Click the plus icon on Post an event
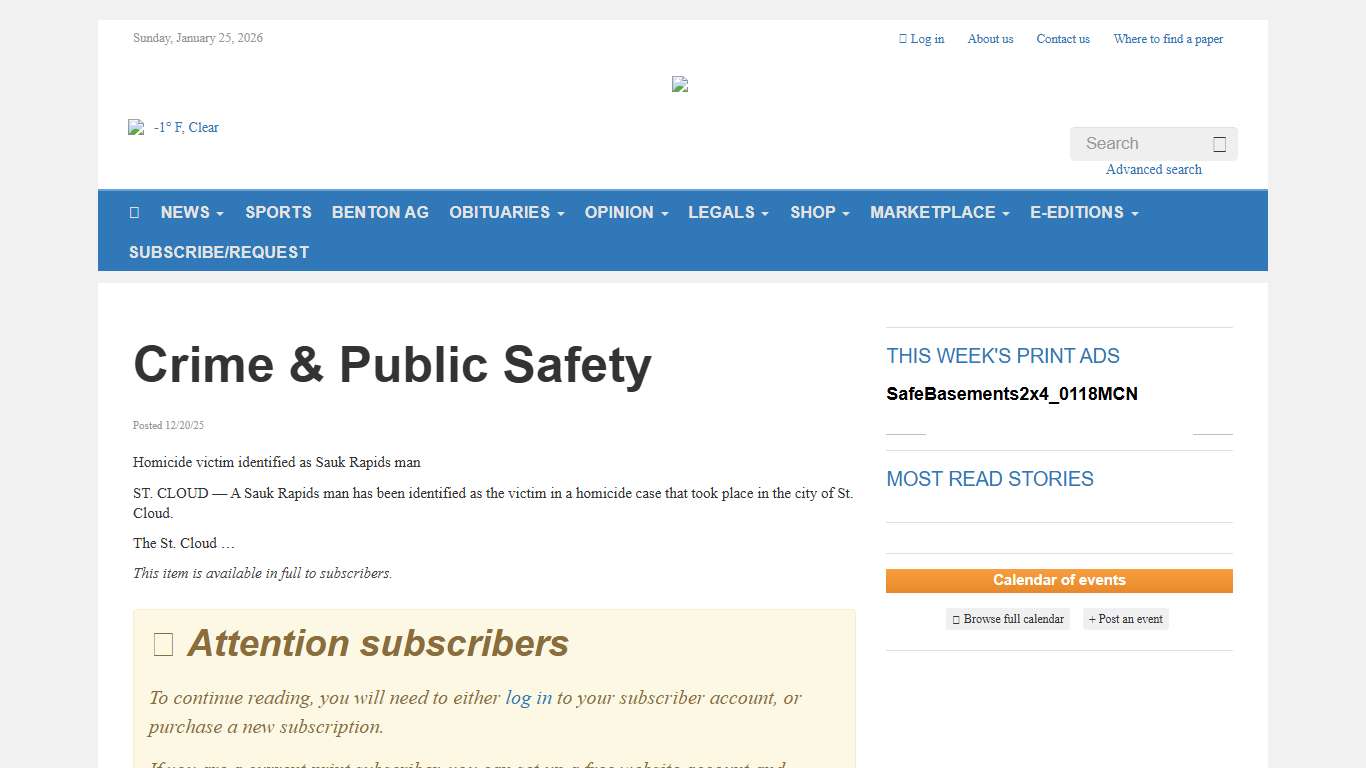Image resolution: width=1366 pixels, height=768 pixels. 1093,619
